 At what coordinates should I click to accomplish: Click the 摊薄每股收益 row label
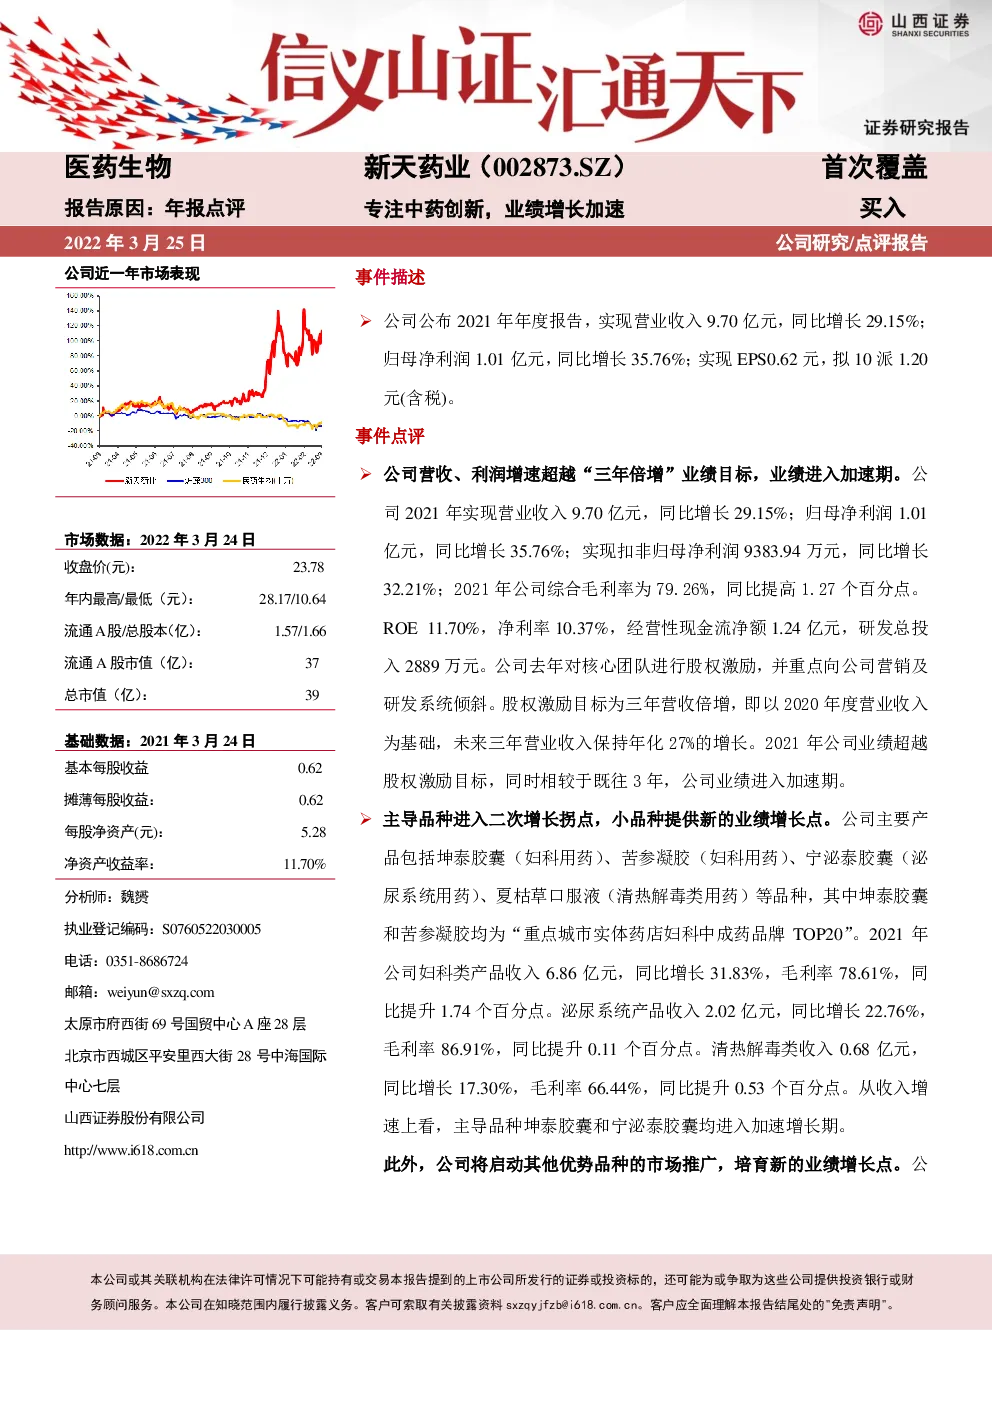(109, 800)
